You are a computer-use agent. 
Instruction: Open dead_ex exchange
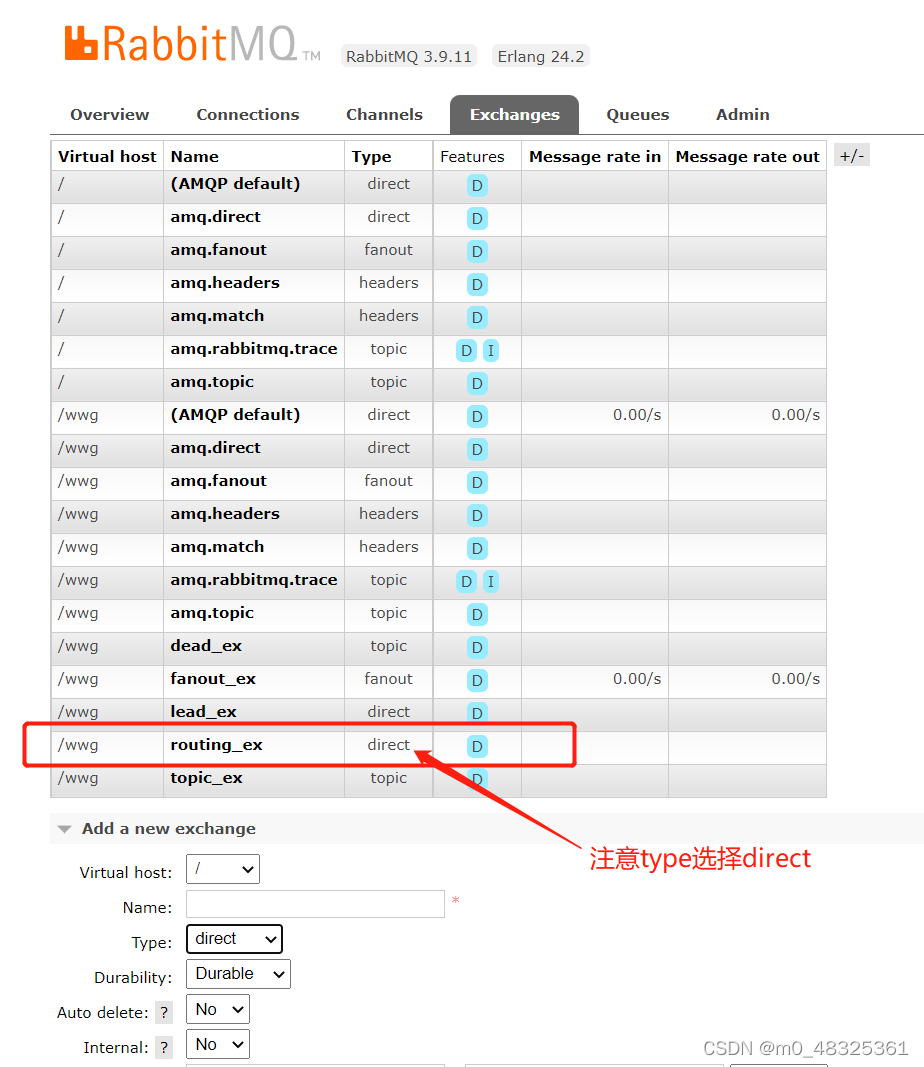click(206, 646)
